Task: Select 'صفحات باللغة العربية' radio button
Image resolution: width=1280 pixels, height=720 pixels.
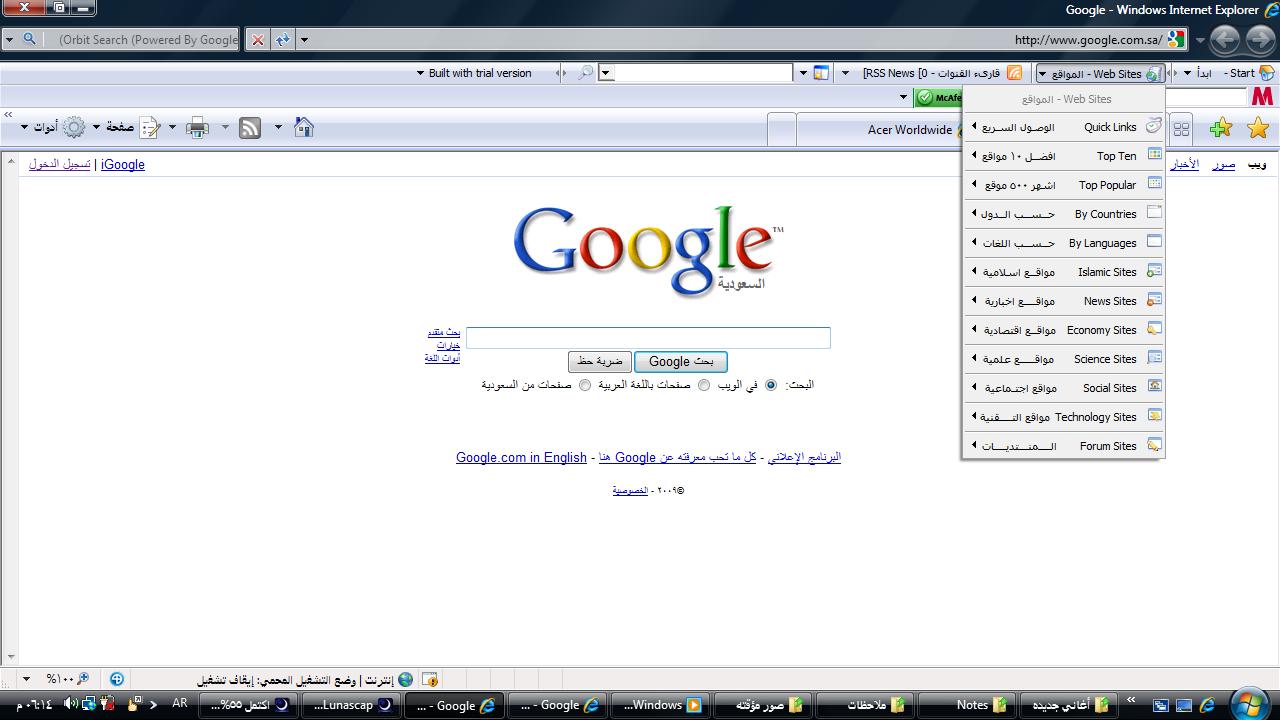Action: pos(704,385)
